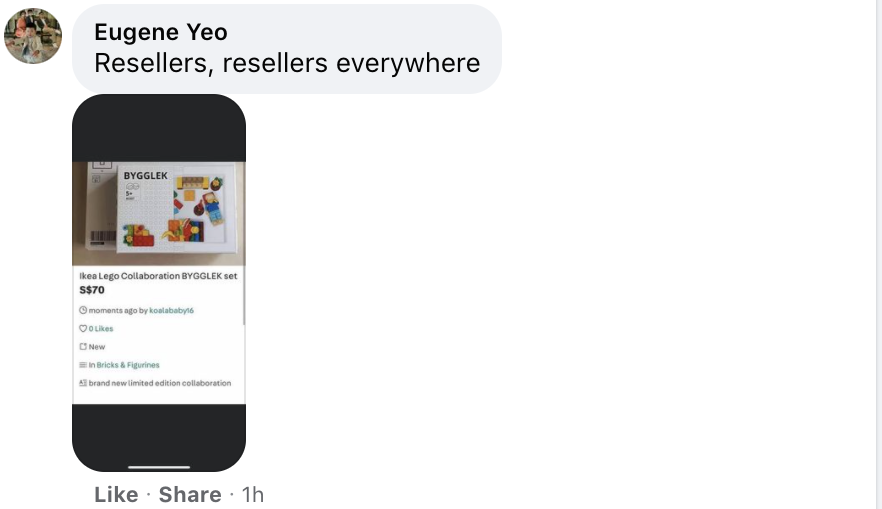Click the heart icon beside 0 Likes
The image size is (882, 509).
pos(83,328)
